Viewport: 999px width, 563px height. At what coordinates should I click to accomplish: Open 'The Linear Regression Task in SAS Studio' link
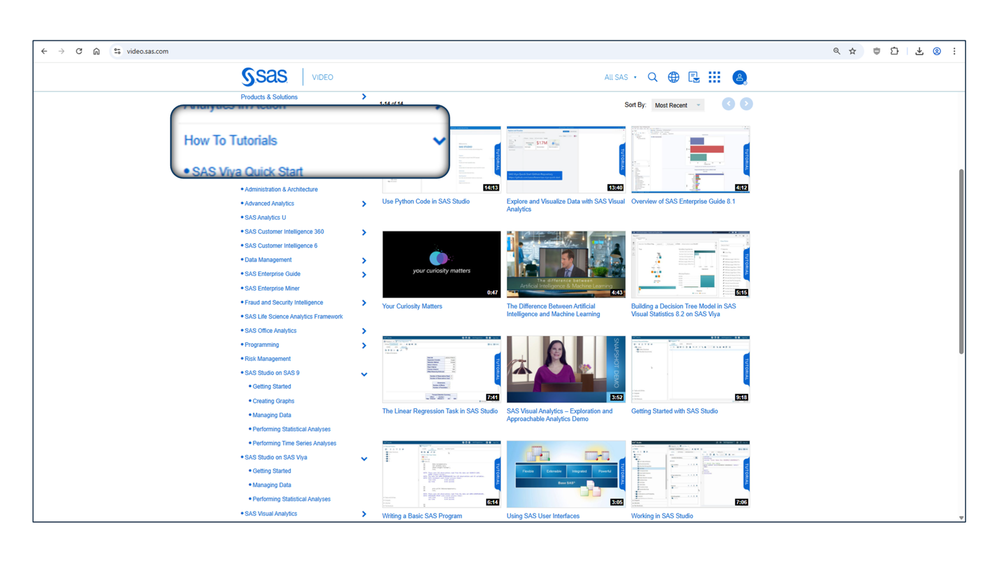click(x=440, y=411)
